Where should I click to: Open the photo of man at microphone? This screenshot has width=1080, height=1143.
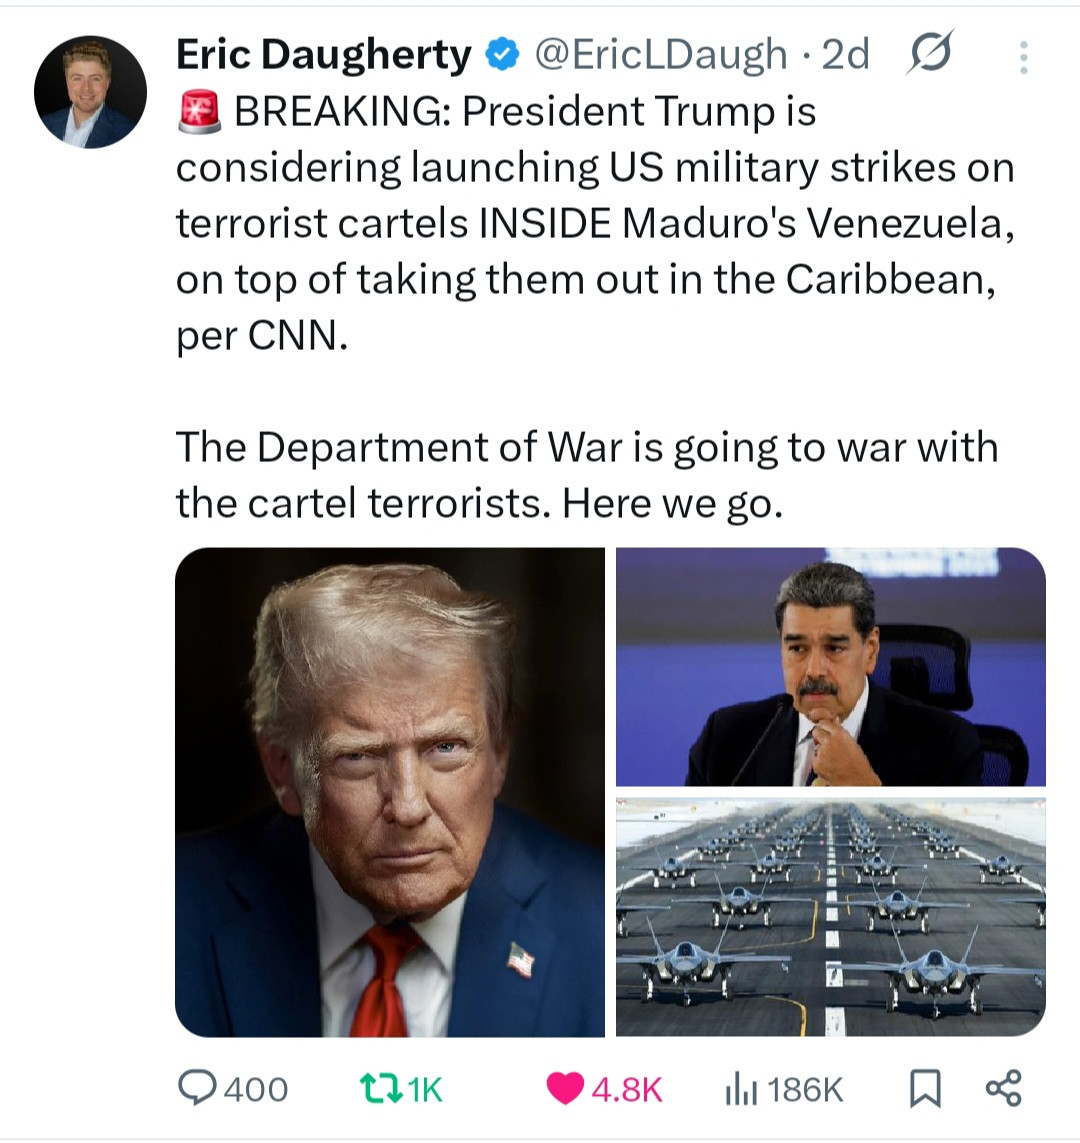(831, 666)
